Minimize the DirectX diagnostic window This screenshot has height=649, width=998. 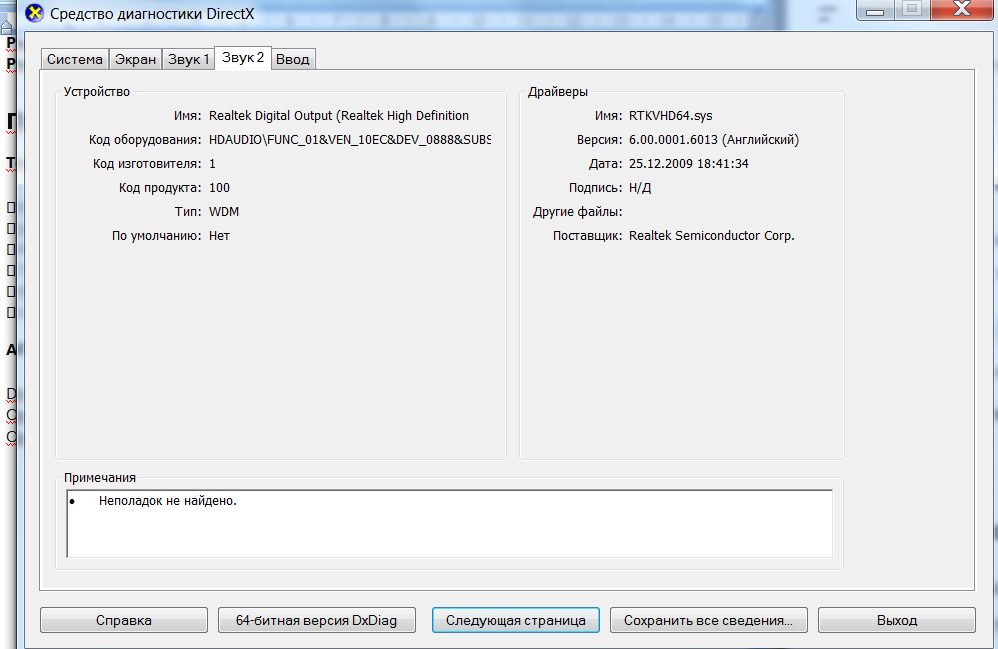(x=875, y=10)
